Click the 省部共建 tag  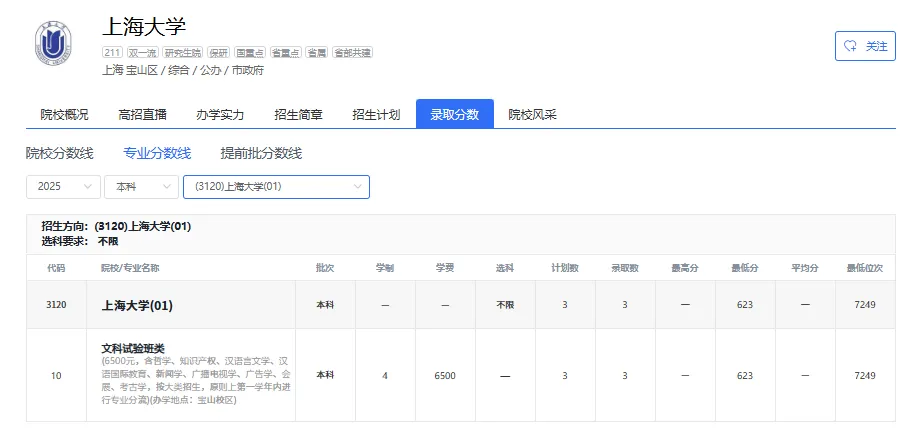352,52
